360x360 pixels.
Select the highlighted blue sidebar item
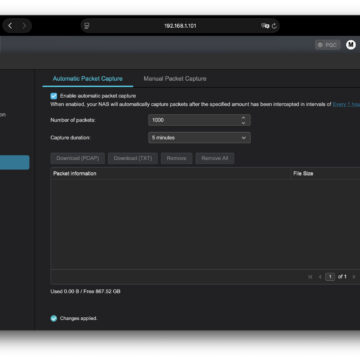pyautogui.click(x=15, y=162)
